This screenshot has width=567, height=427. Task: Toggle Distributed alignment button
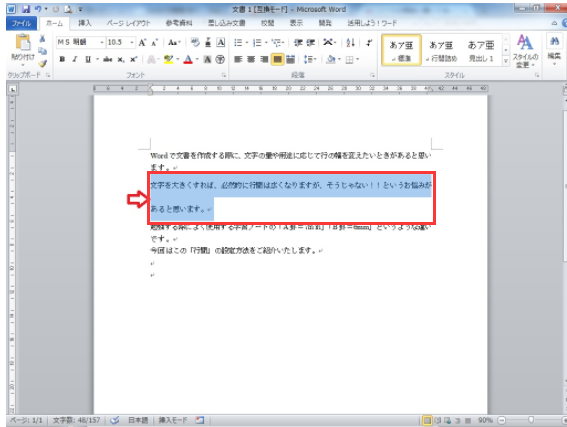(290, 59)
